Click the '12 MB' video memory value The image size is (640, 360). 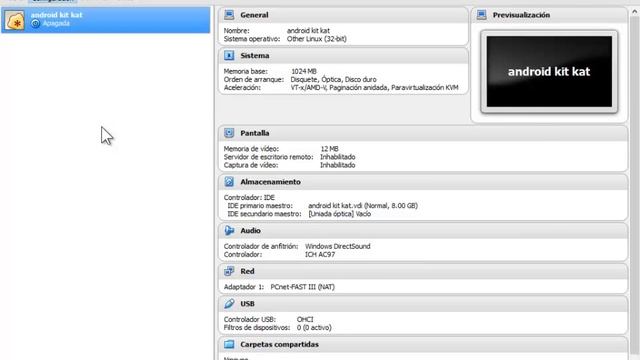pos(329,149)
